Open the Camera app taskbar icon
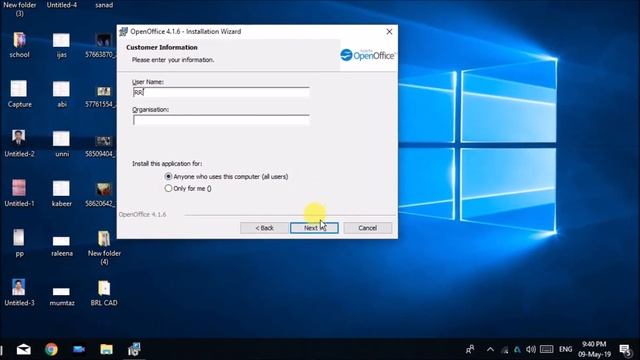Screen dimensions: 640x360 click(x=79, y=349)
